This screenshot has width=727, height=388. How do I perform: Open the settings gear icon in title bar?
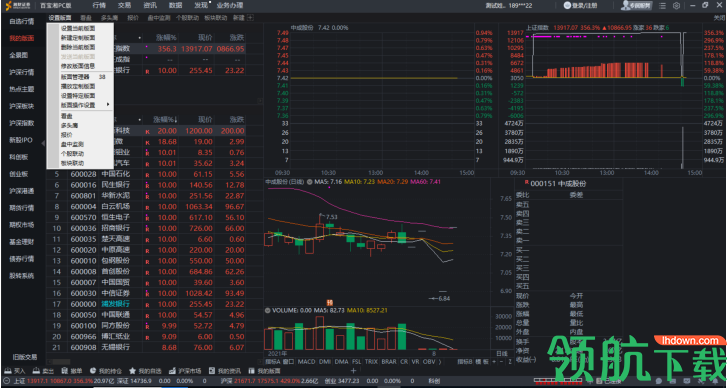676,6
